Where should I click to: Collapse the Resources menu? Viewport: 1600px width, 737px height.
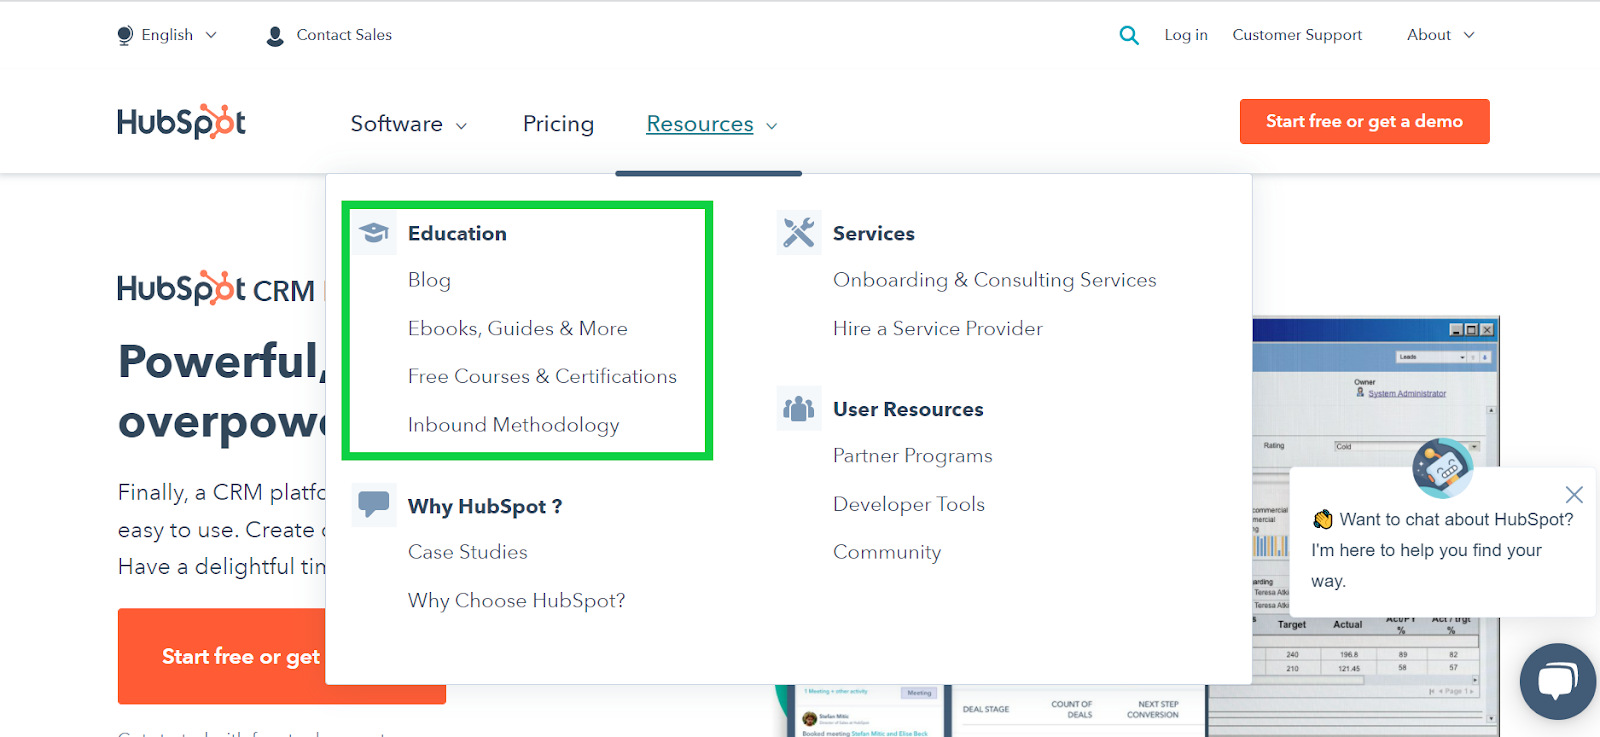[711, 124]
